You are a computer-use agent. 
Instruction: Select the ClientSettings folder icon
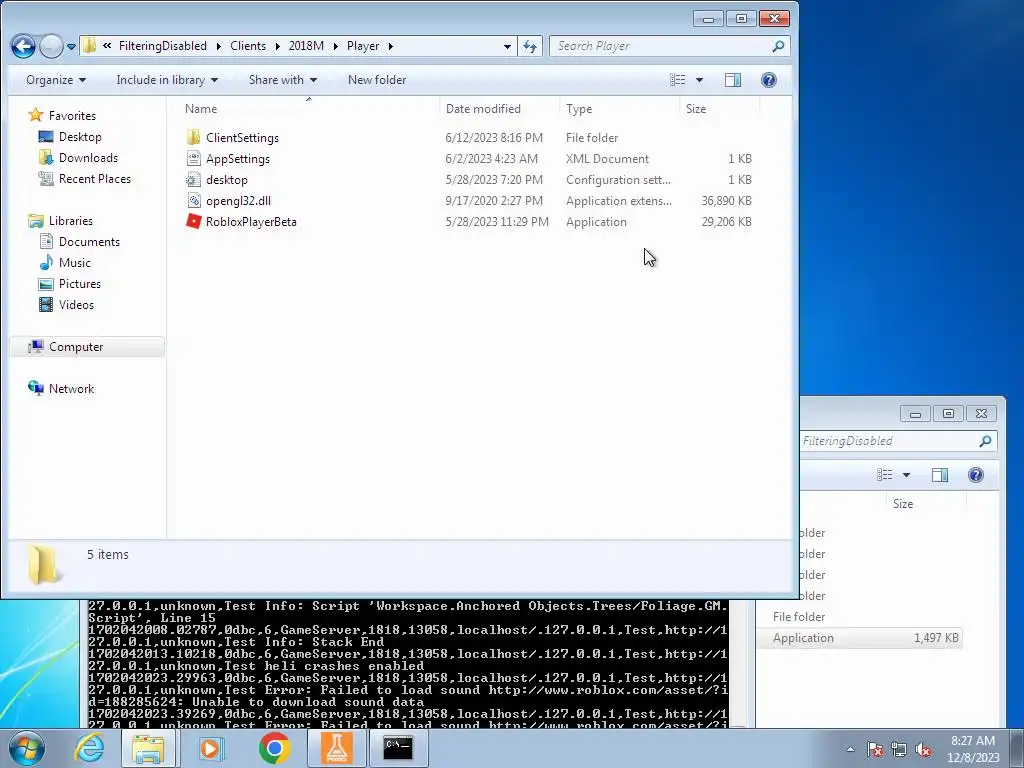click(x=193, y=138)
